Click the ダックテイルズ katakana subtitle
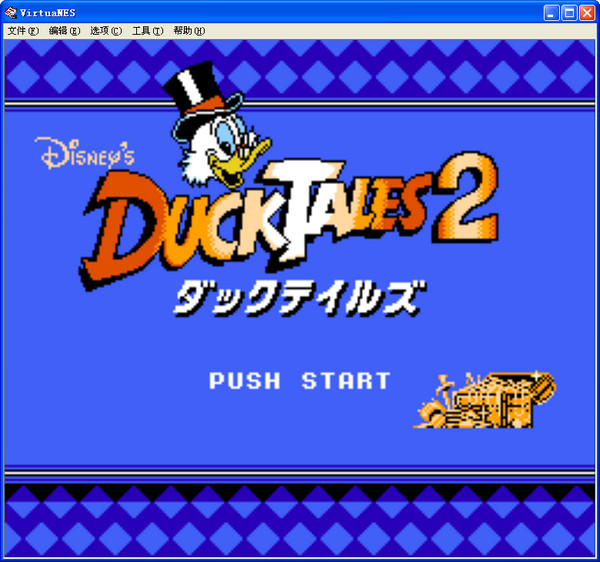Screen dimensions: 600x562 pos(300,298)
